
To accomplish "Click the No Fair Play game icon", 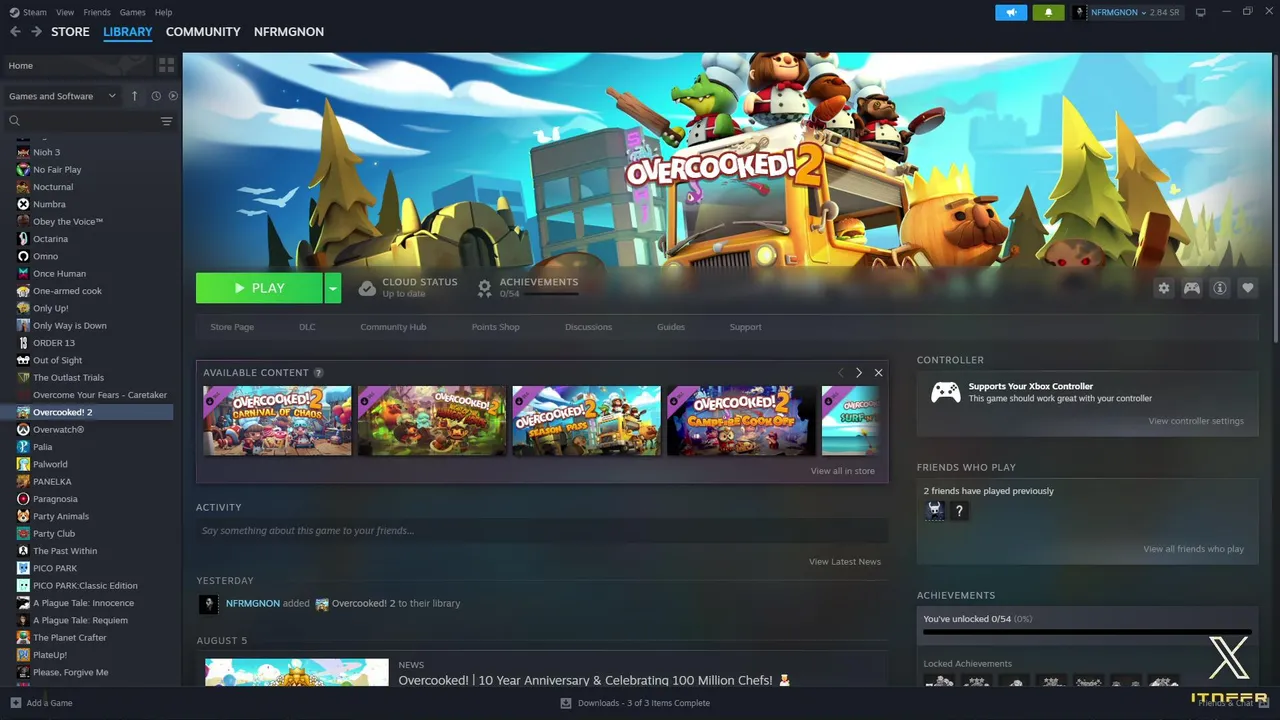I will (x=23, y=170).
